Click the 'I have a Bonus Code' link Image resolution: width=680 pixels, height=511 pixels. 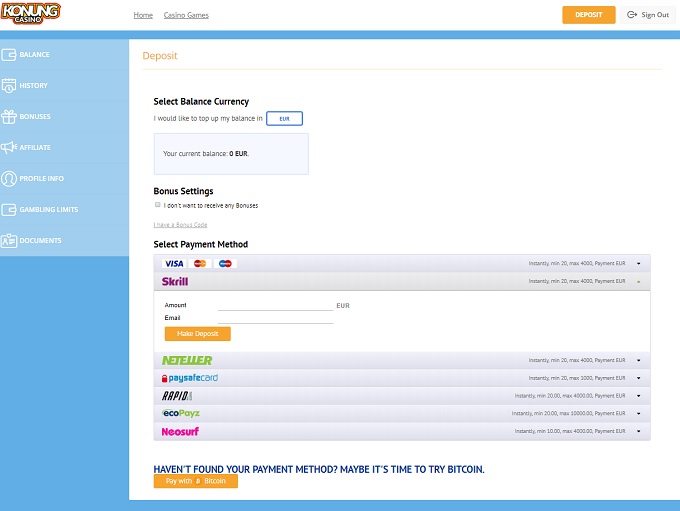pyautogui.click(x=180, y=225)
